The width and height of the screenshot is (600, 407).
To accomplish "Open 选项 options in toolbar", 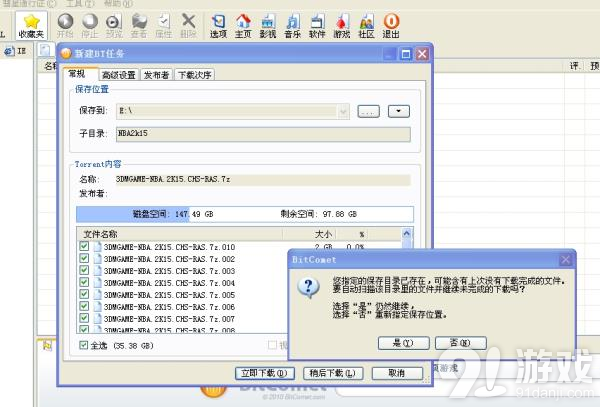I will pos(218,25).
